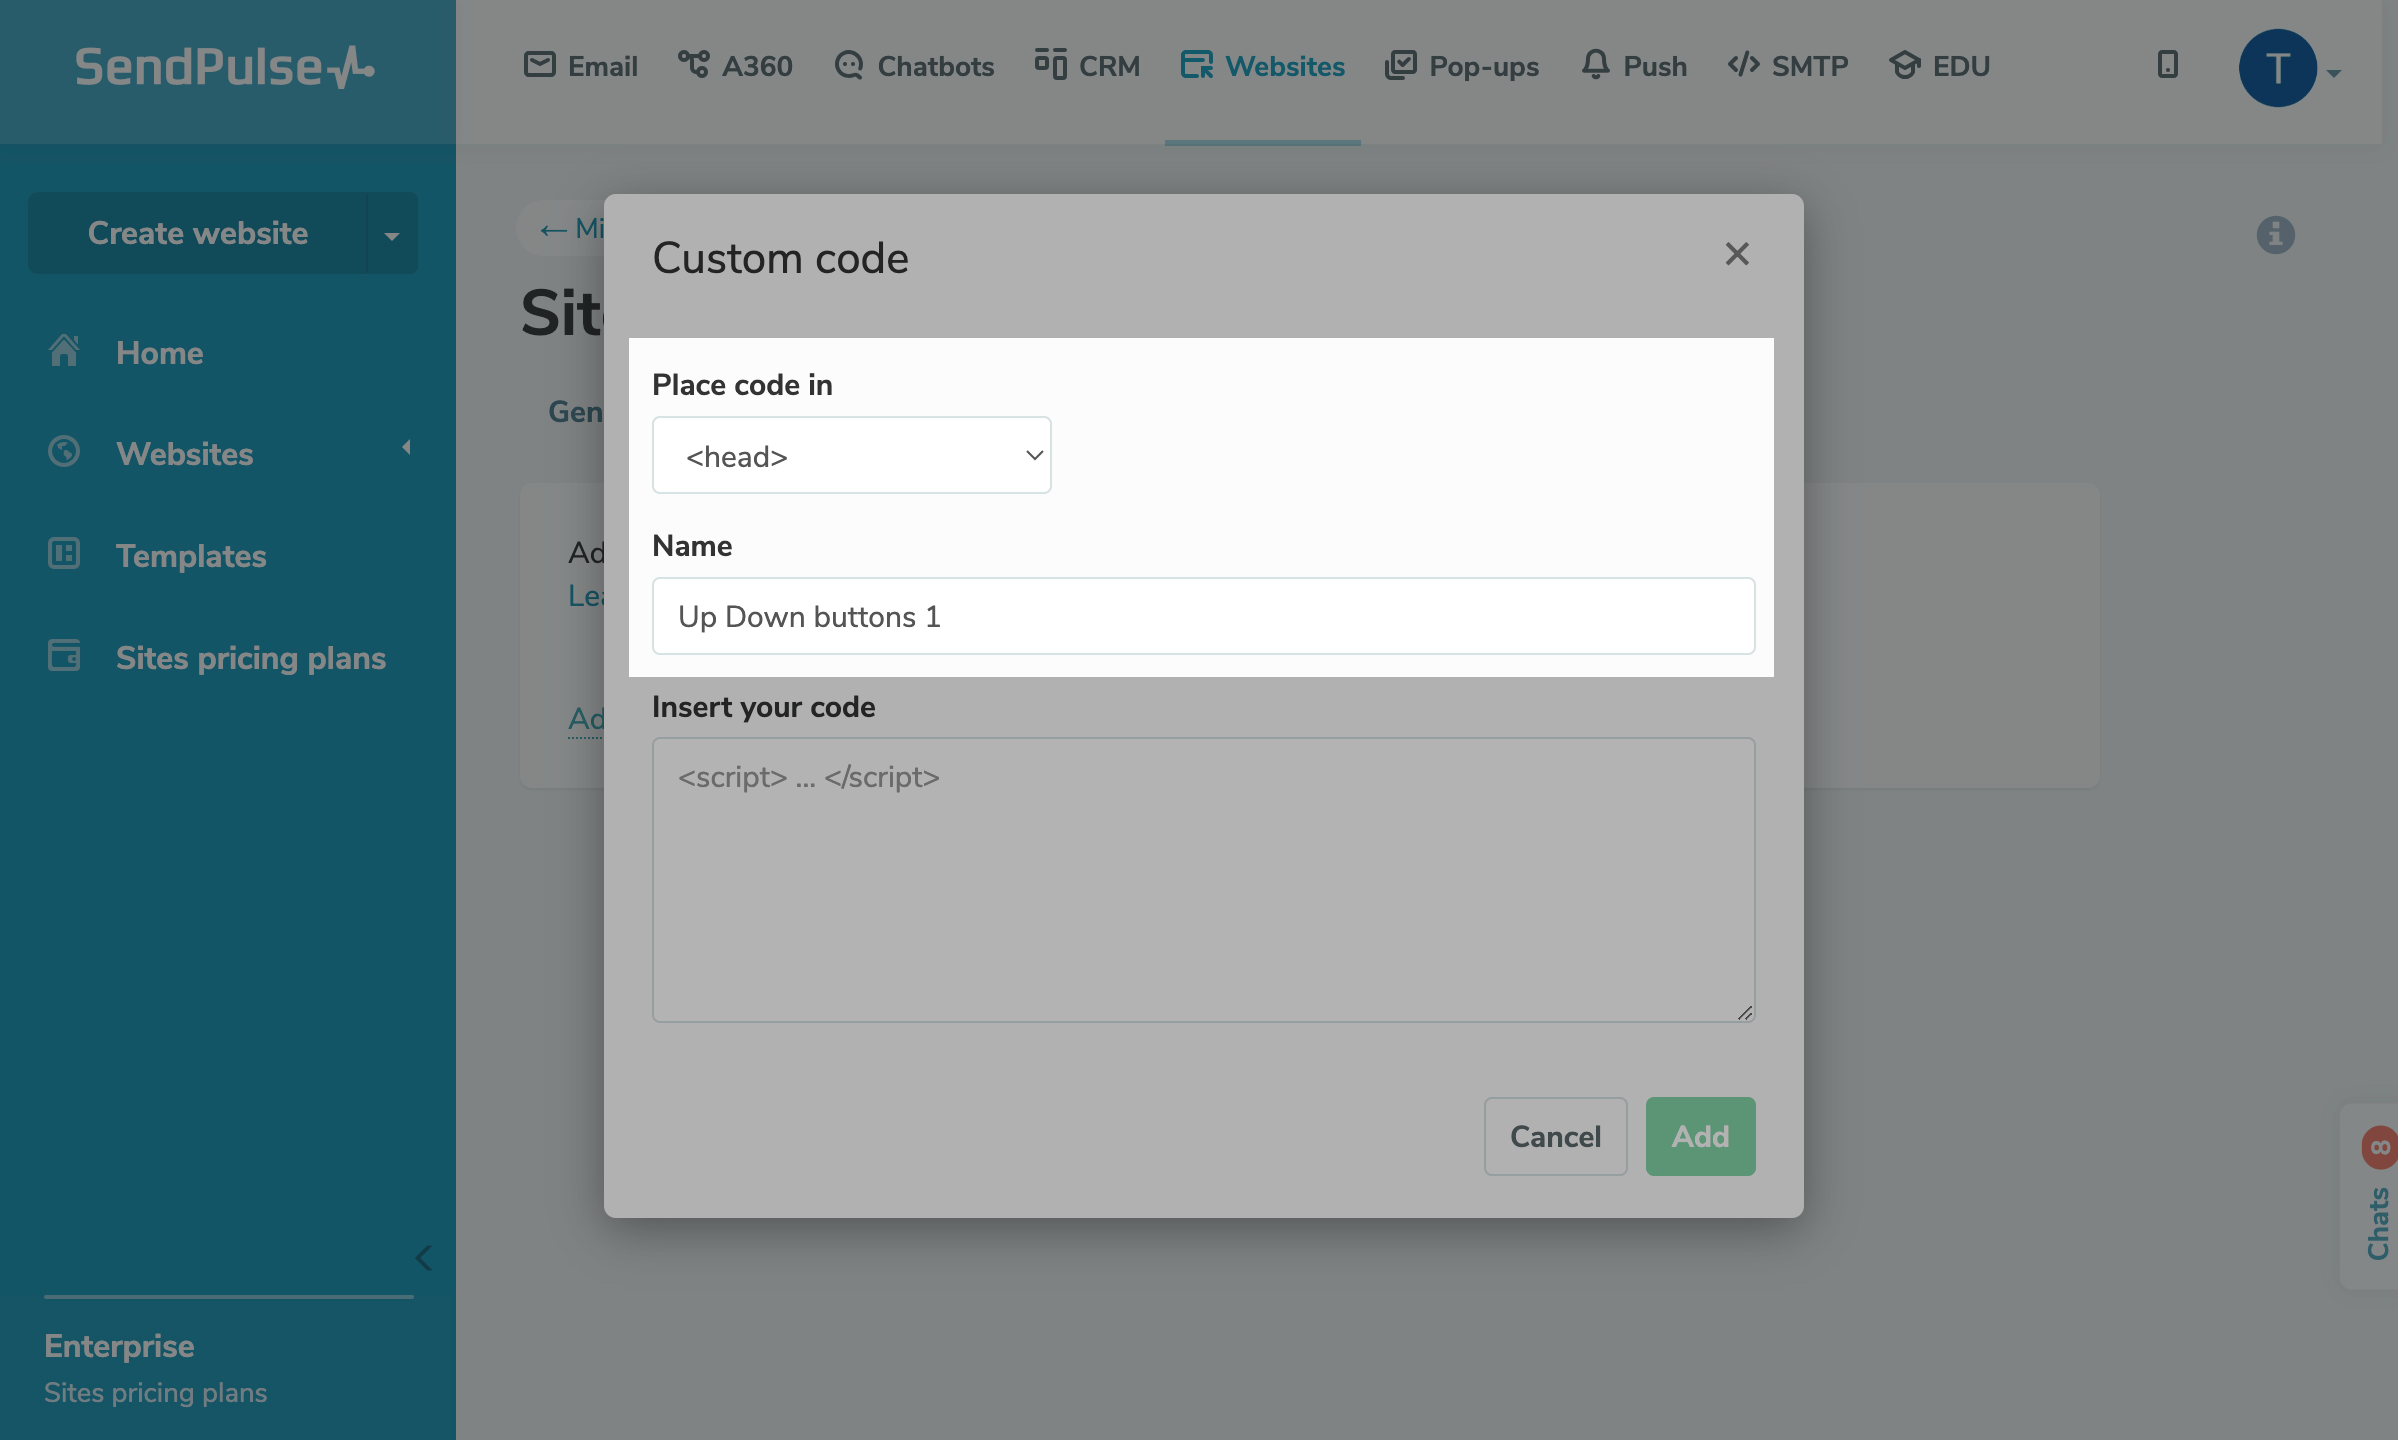Switch to the Websites tab
Screen dimensions: 2398x1440
tap(1263, 65)
